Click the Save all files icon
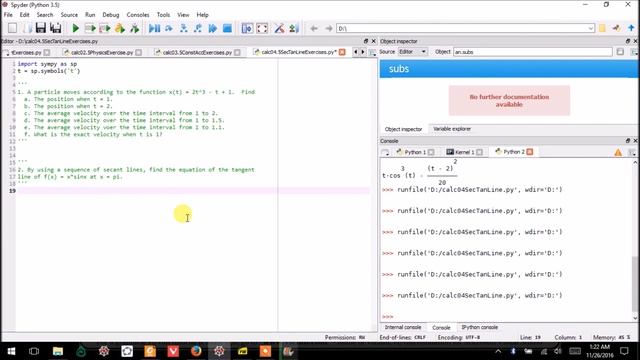The image size is (640, 360). (x=56, y=28)
